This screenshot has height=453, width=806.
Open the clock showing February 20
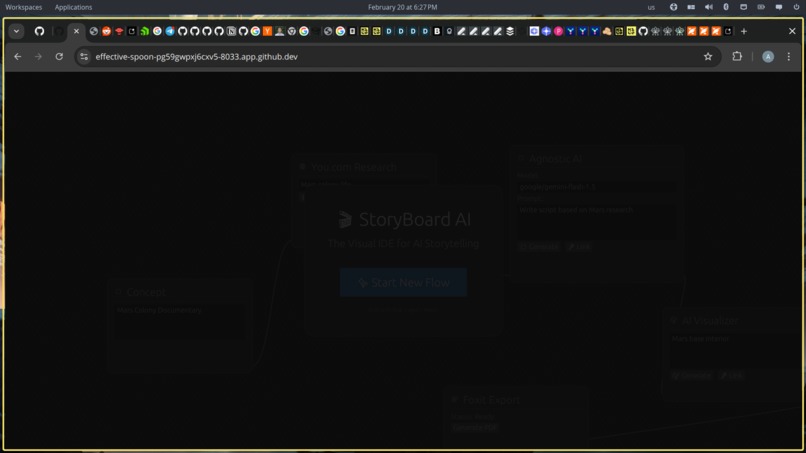coord(402,7)
